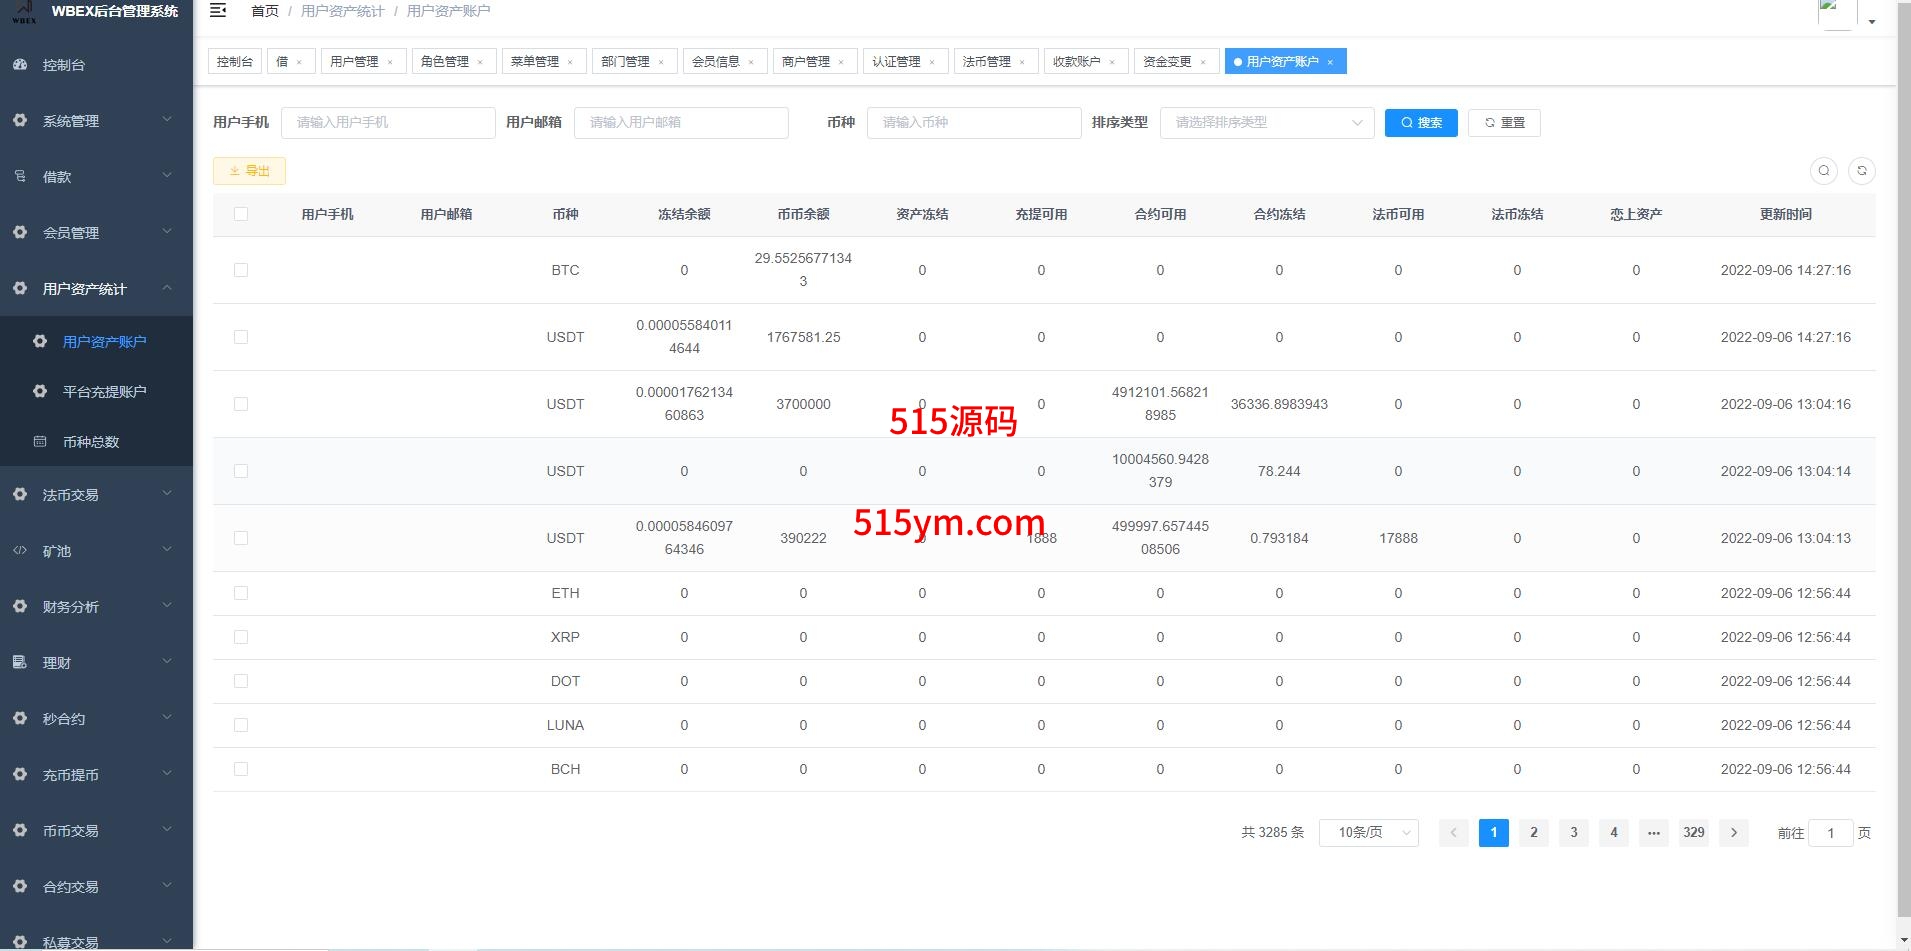Click the blue 搜索 search button

1420,123
